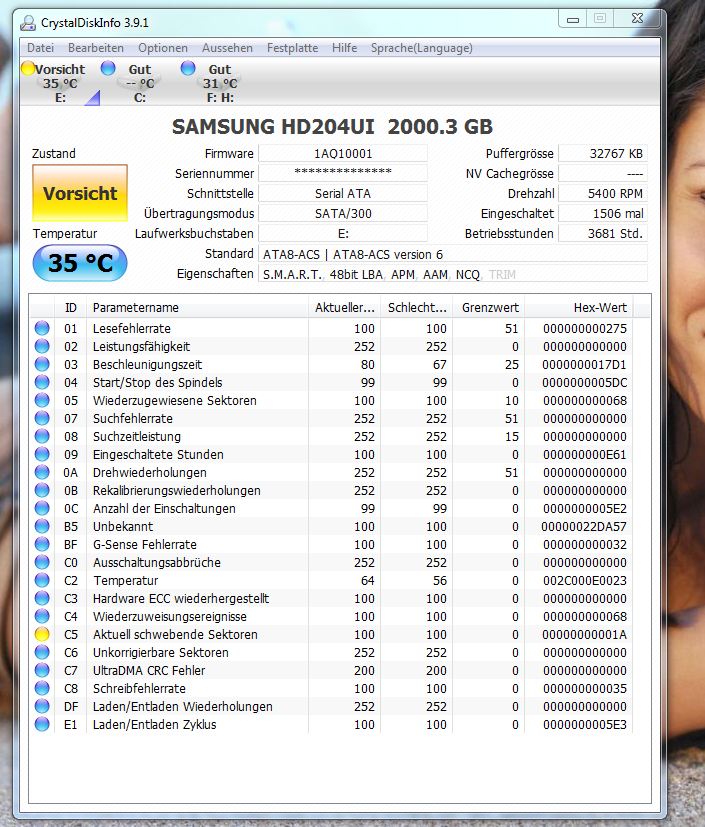Screen dimensions: 705x827
Task: Click the status icon for Unbekannt row
Action: [42, 526]
